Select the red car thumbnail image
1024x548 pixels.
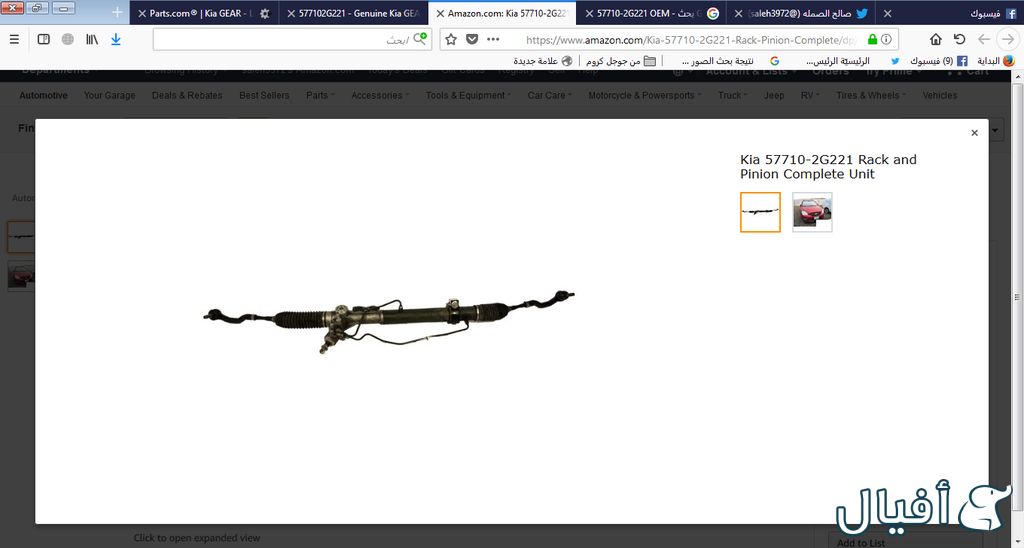pyautogui.click(x=812, y=212)
